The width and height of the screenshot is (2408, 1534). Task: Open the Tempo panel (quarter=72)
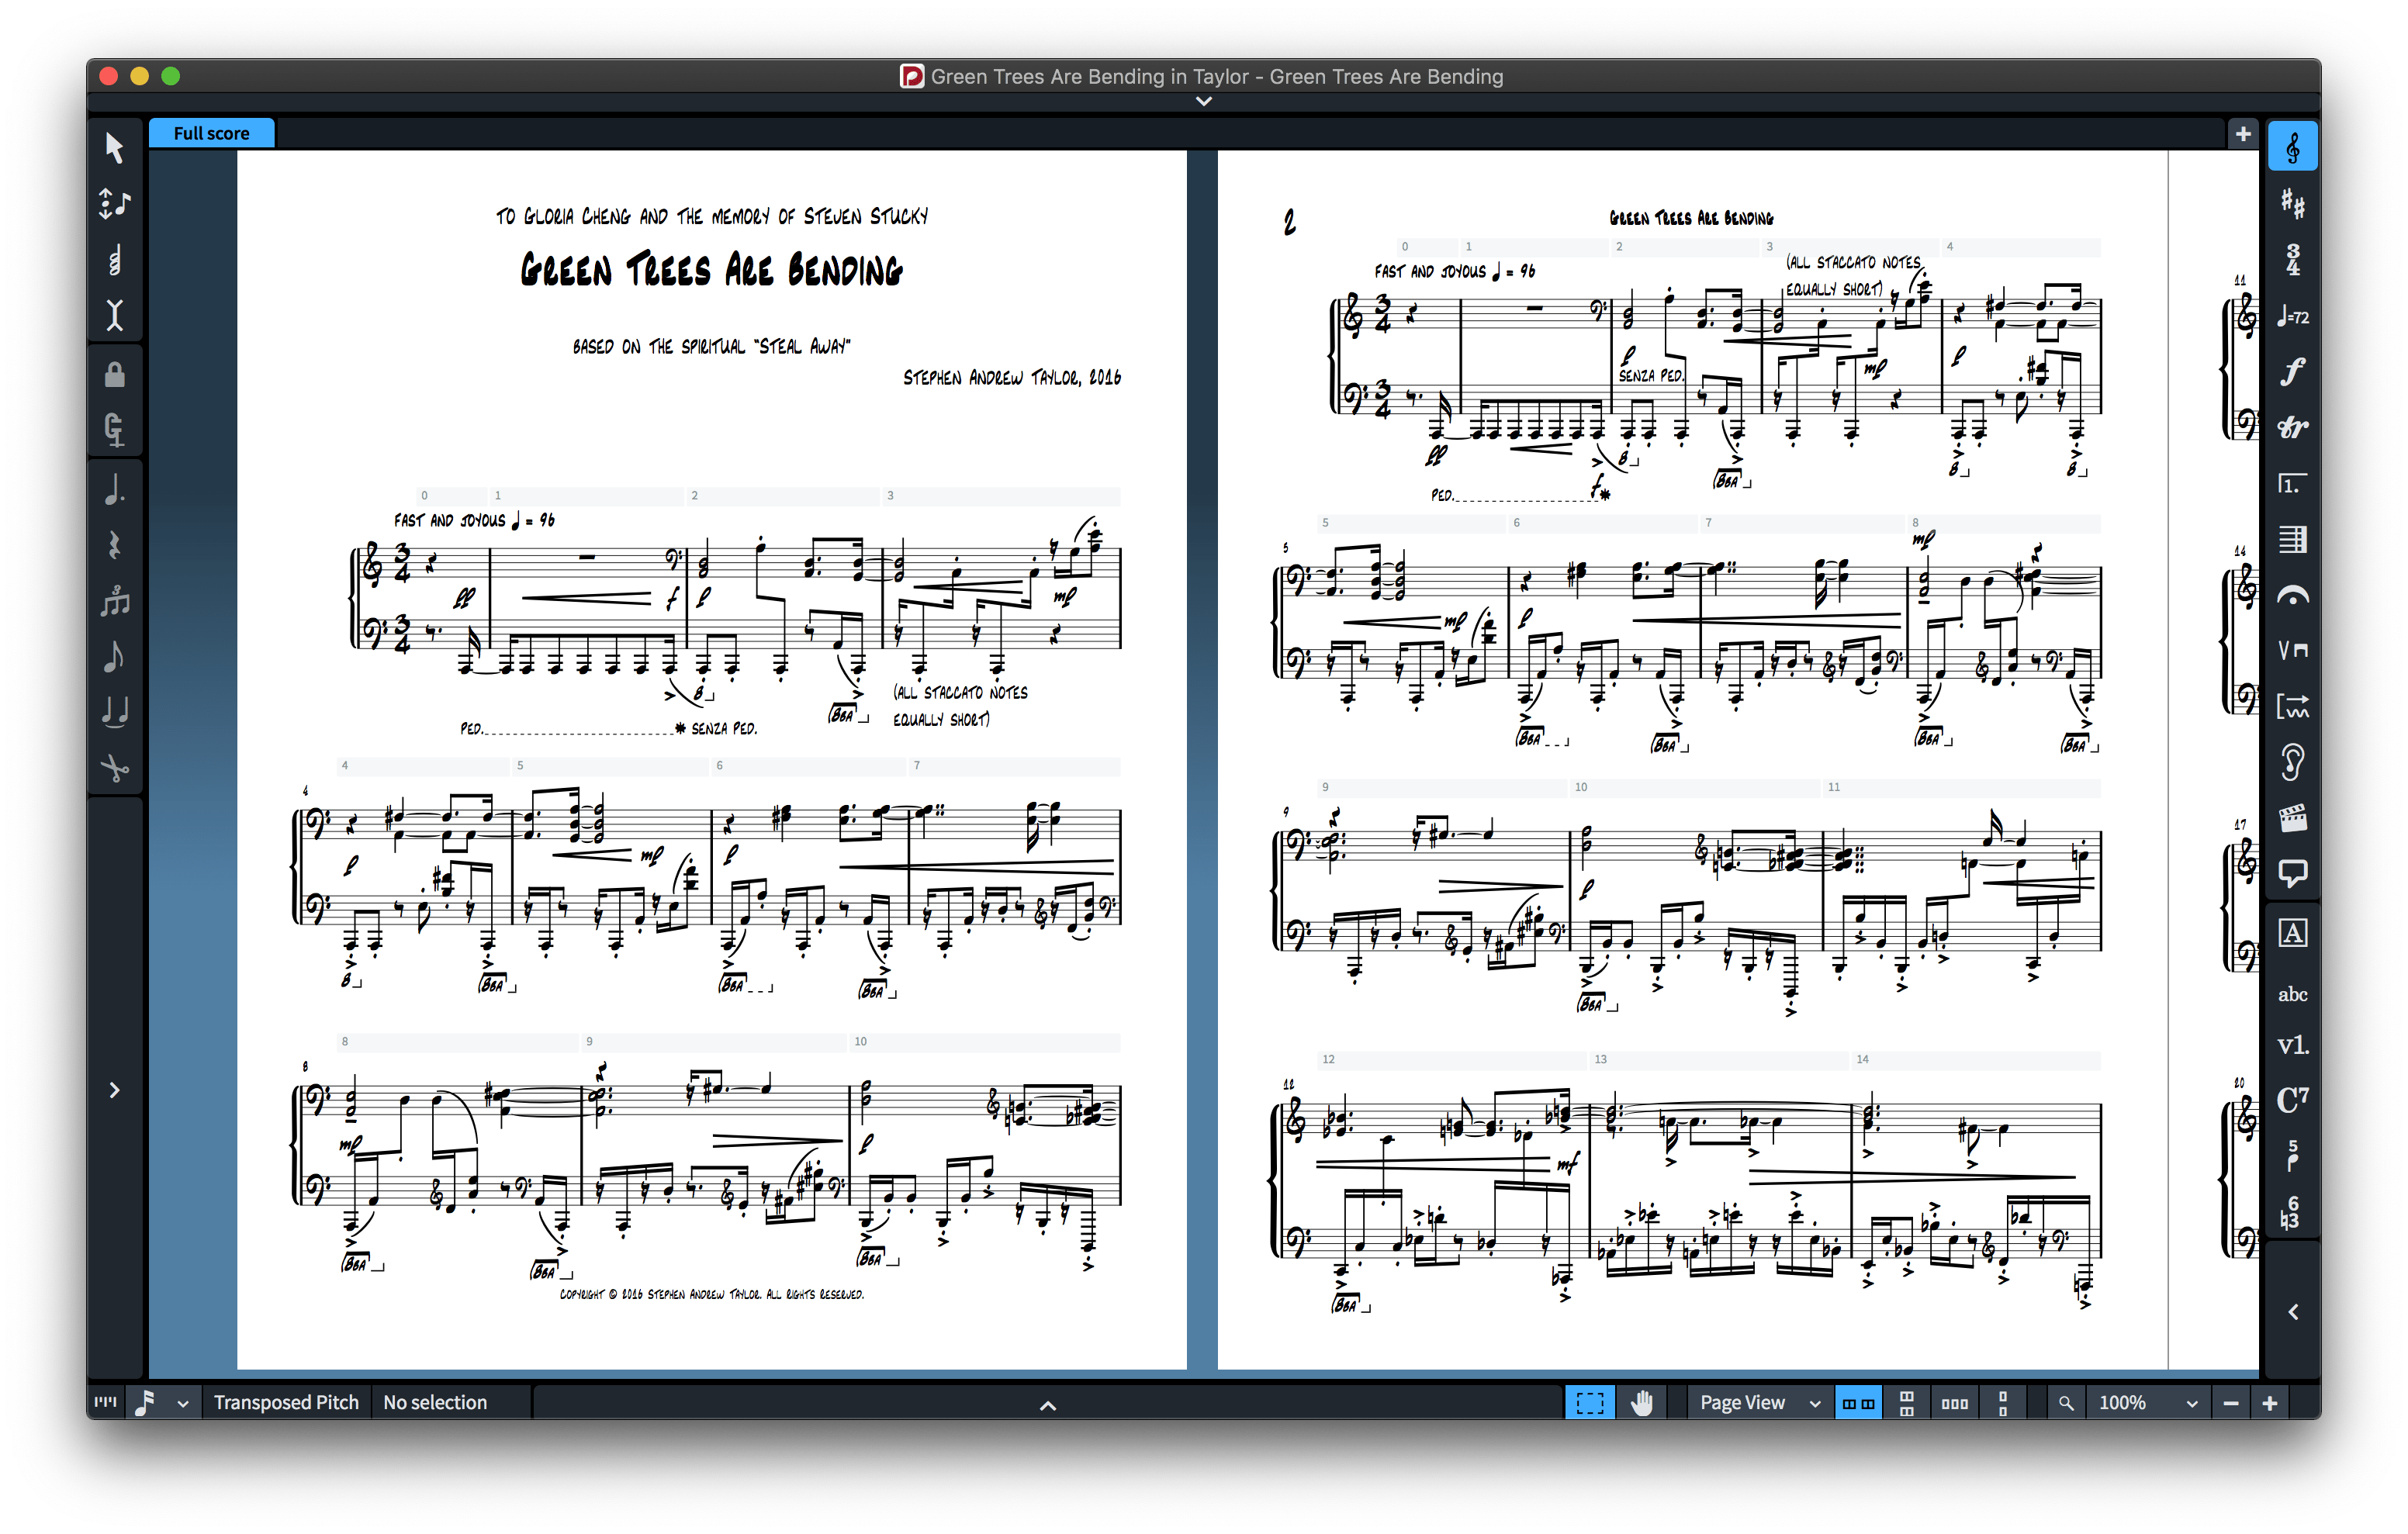[x=2292, y=316]
